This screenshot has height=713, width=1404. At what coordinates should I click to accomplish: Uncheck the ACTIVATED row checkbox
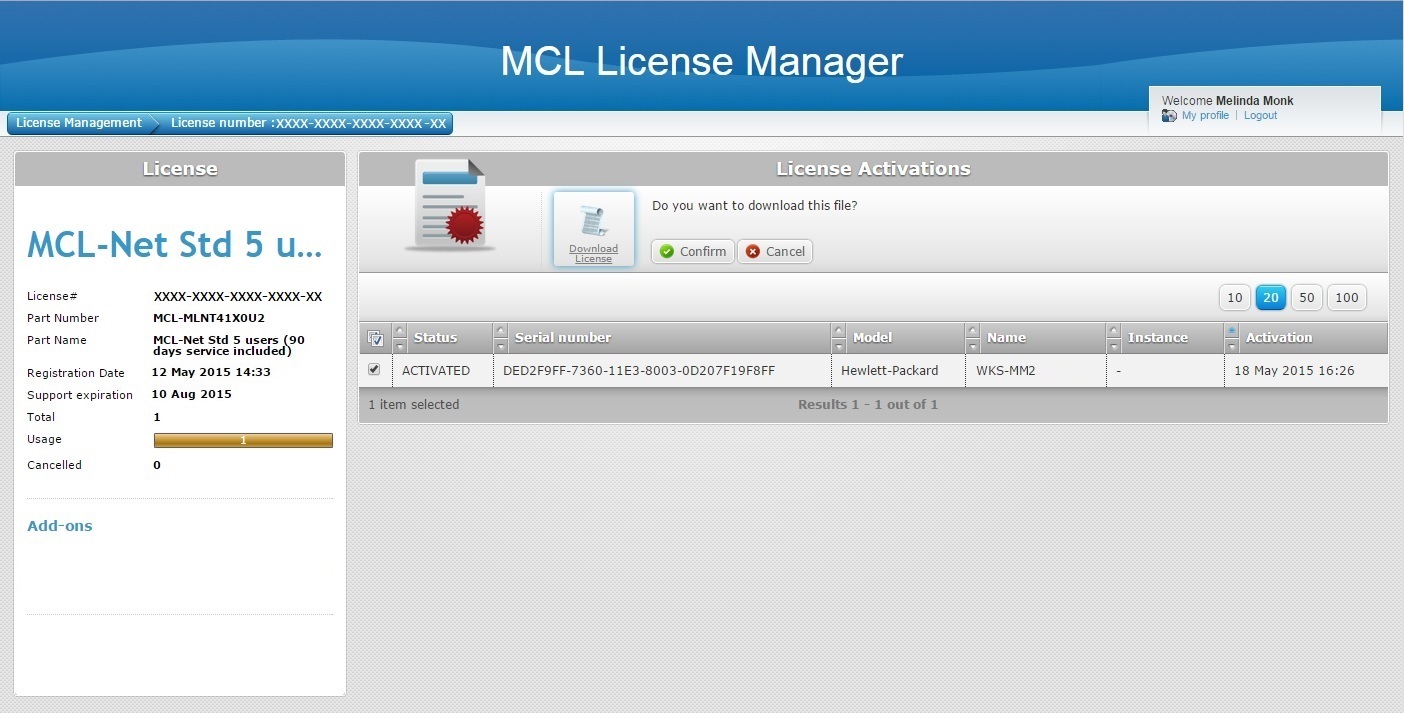[x=374, y=369]
